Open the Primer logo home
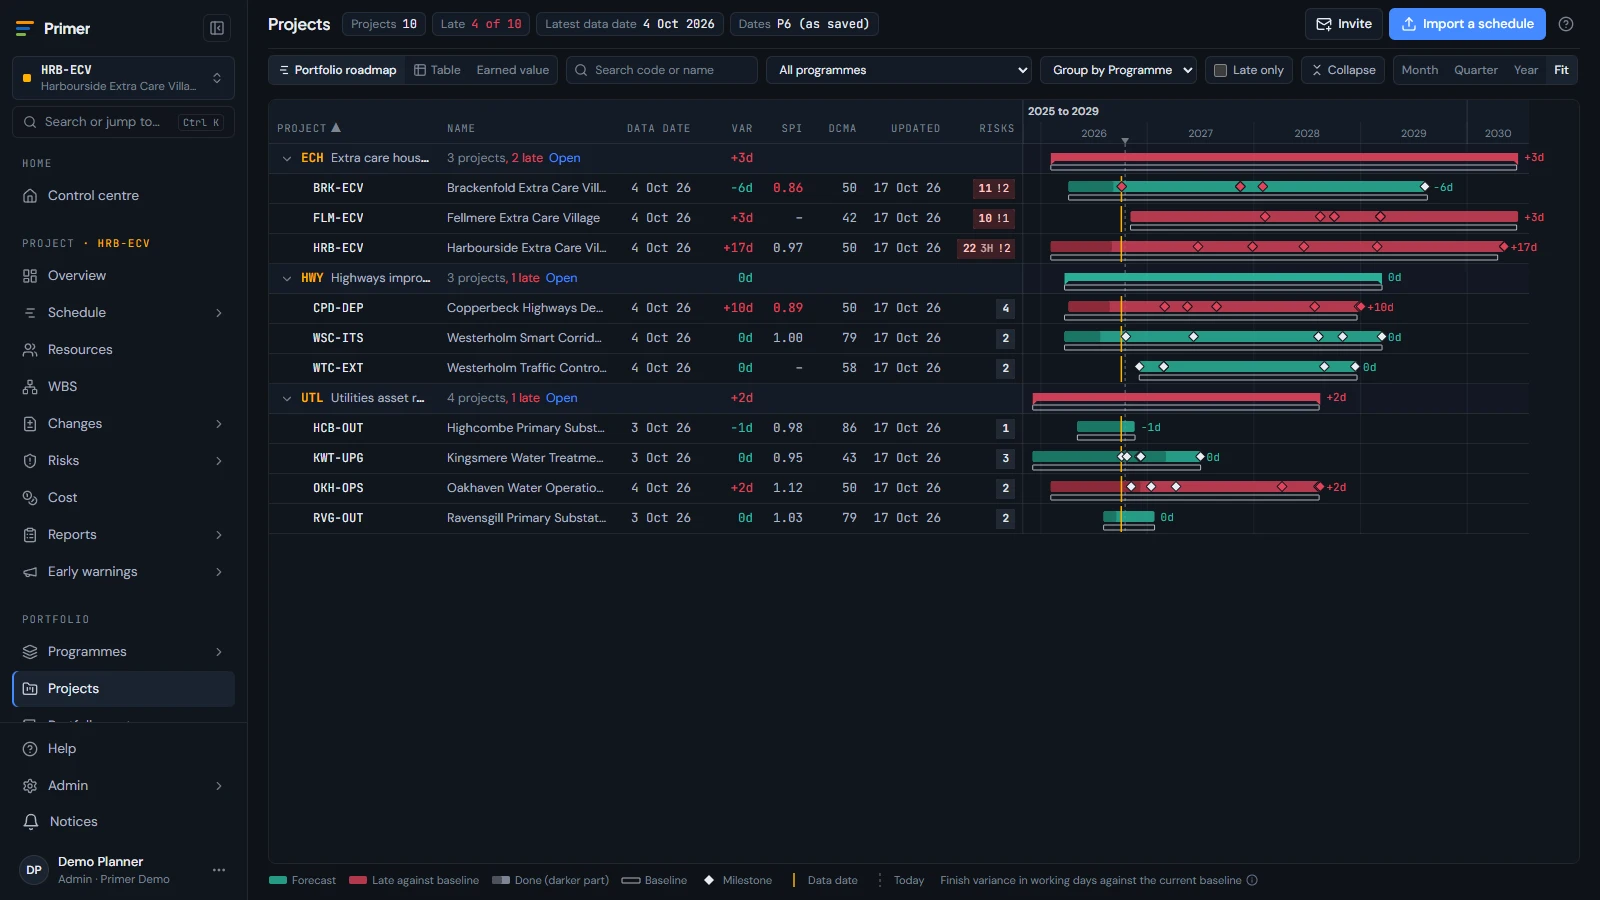The height and width of the screenshot is (900, 1600). [53, 28]
